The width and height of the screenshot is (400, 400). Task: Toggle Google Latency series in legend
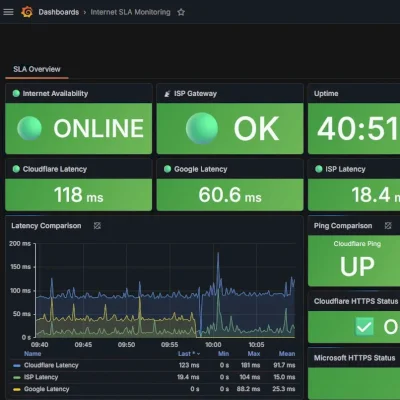tap(46, 389)
